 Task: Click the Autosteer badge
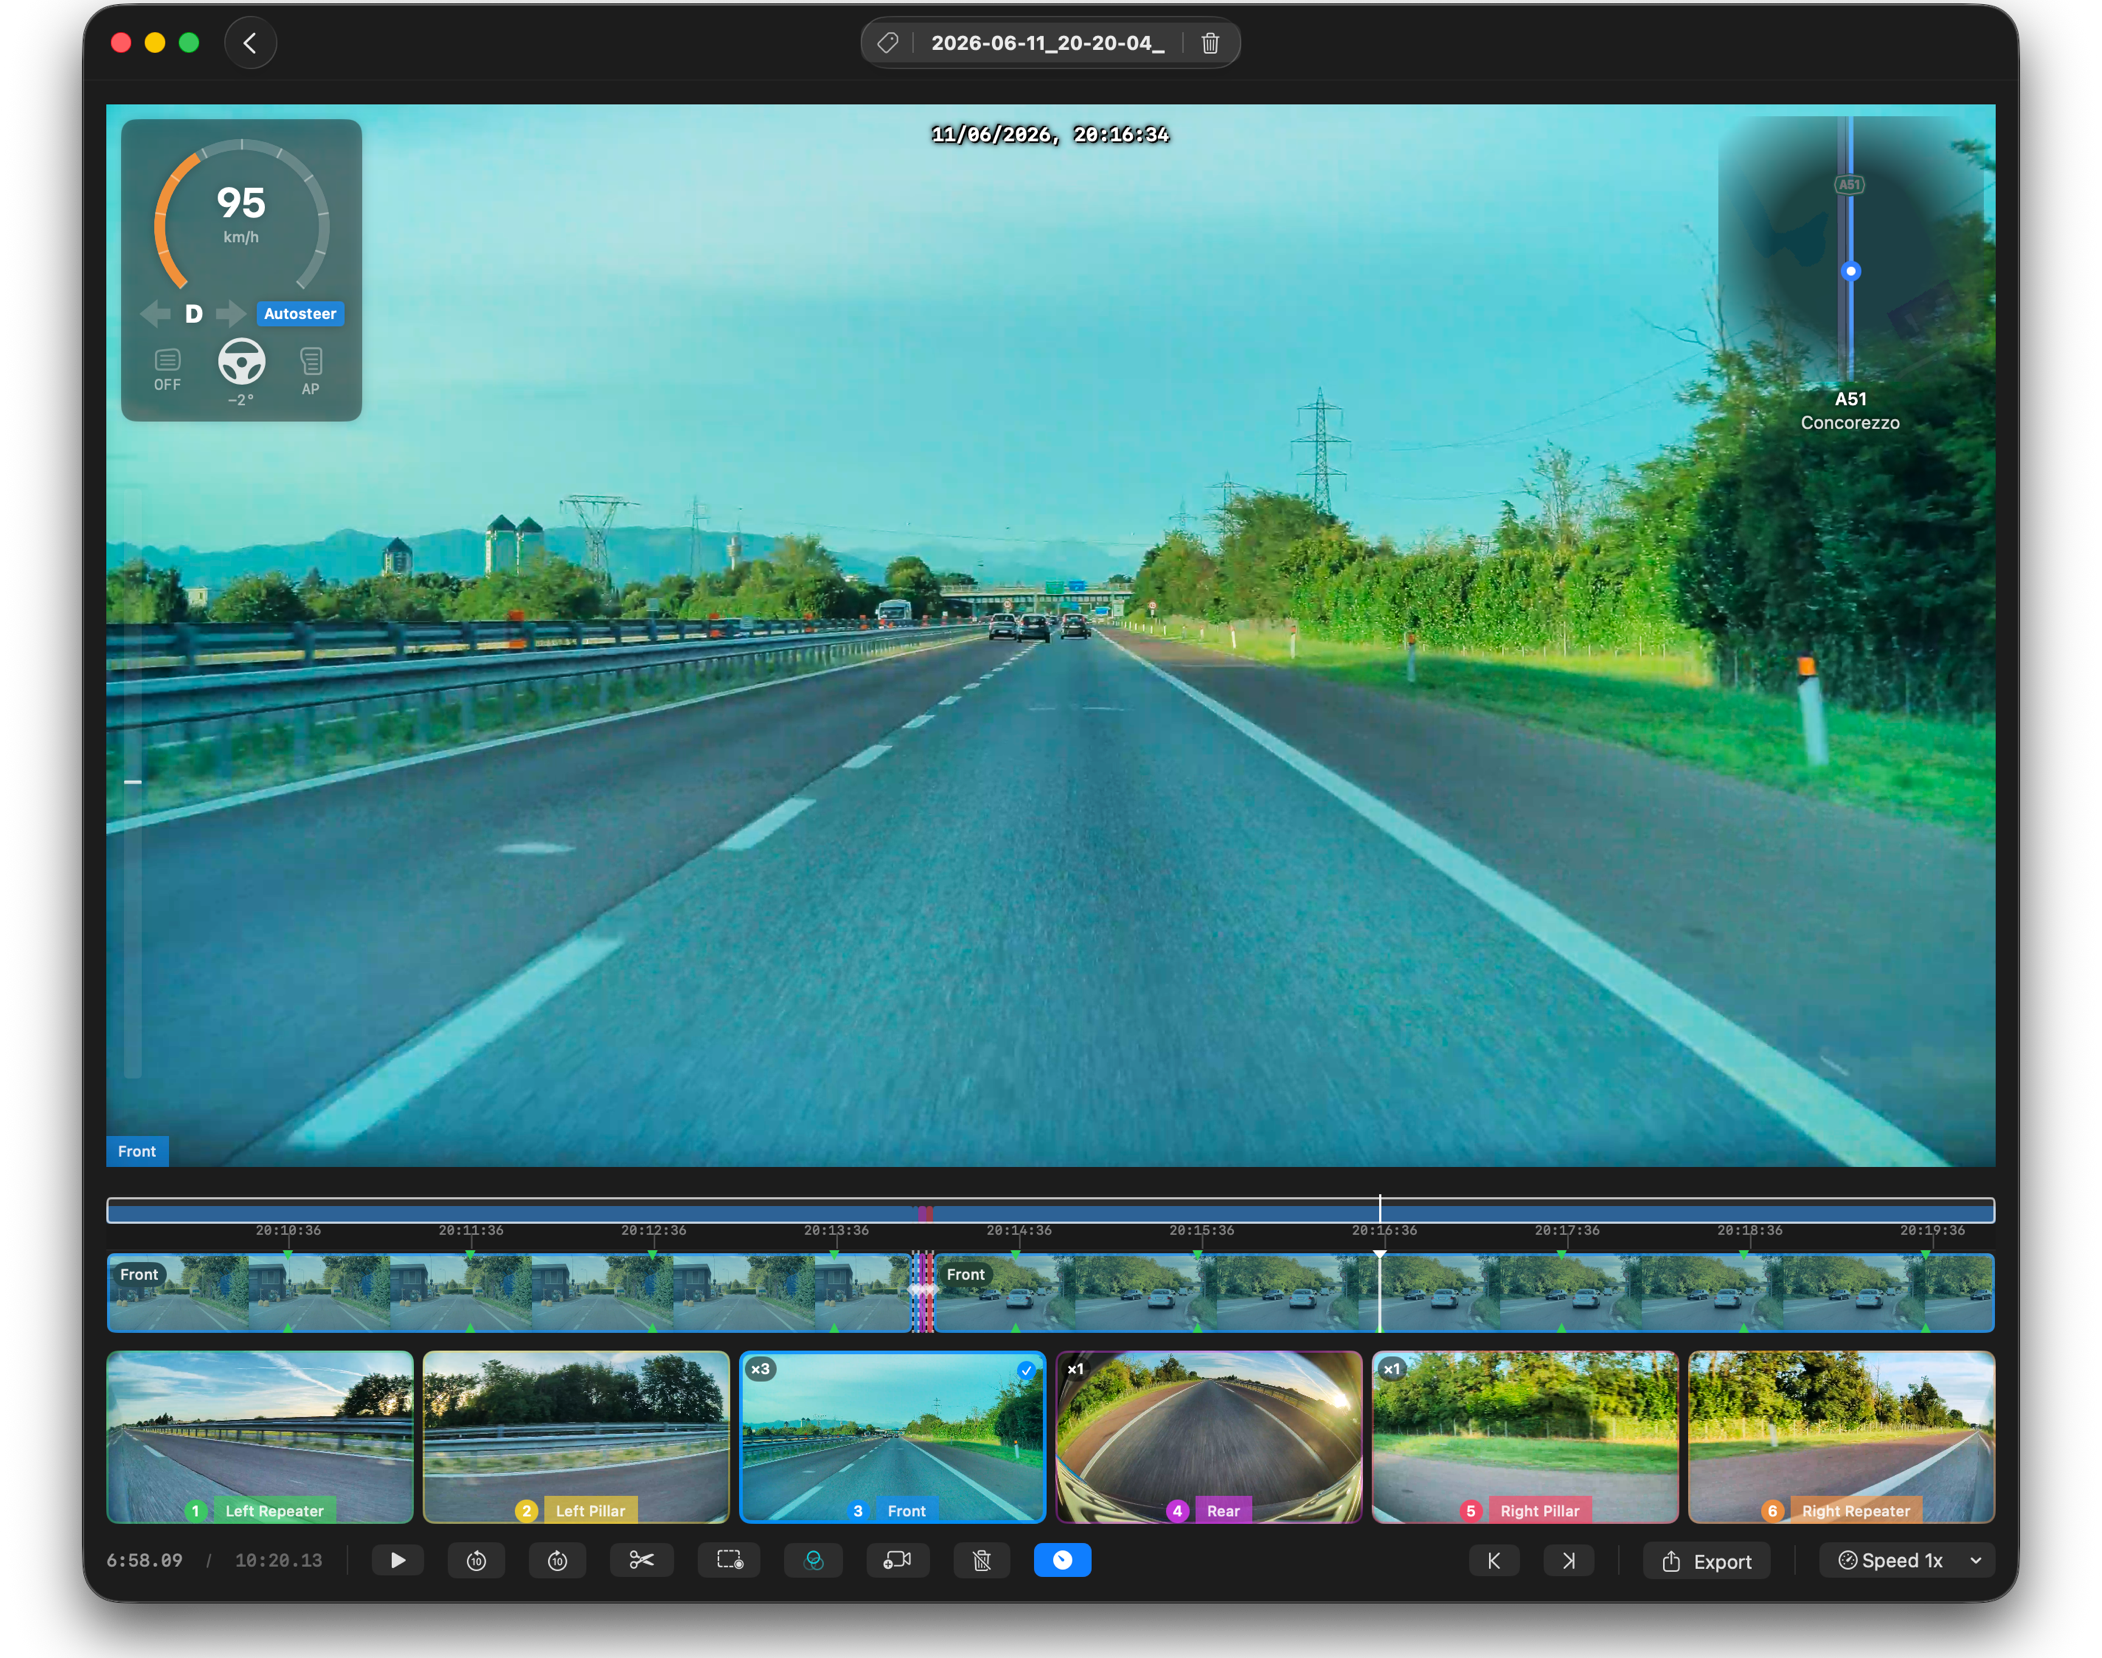[300, 314]
